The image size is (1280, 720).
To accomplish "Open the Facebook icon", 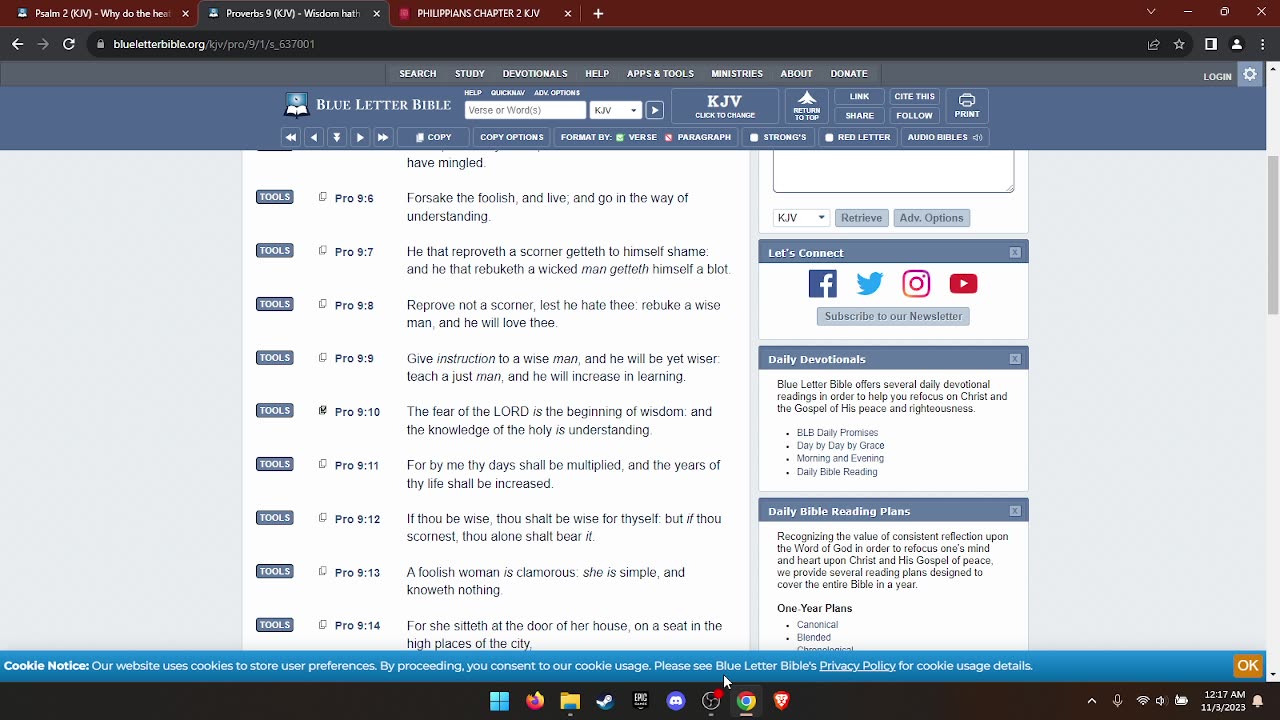I will [823, 284].
